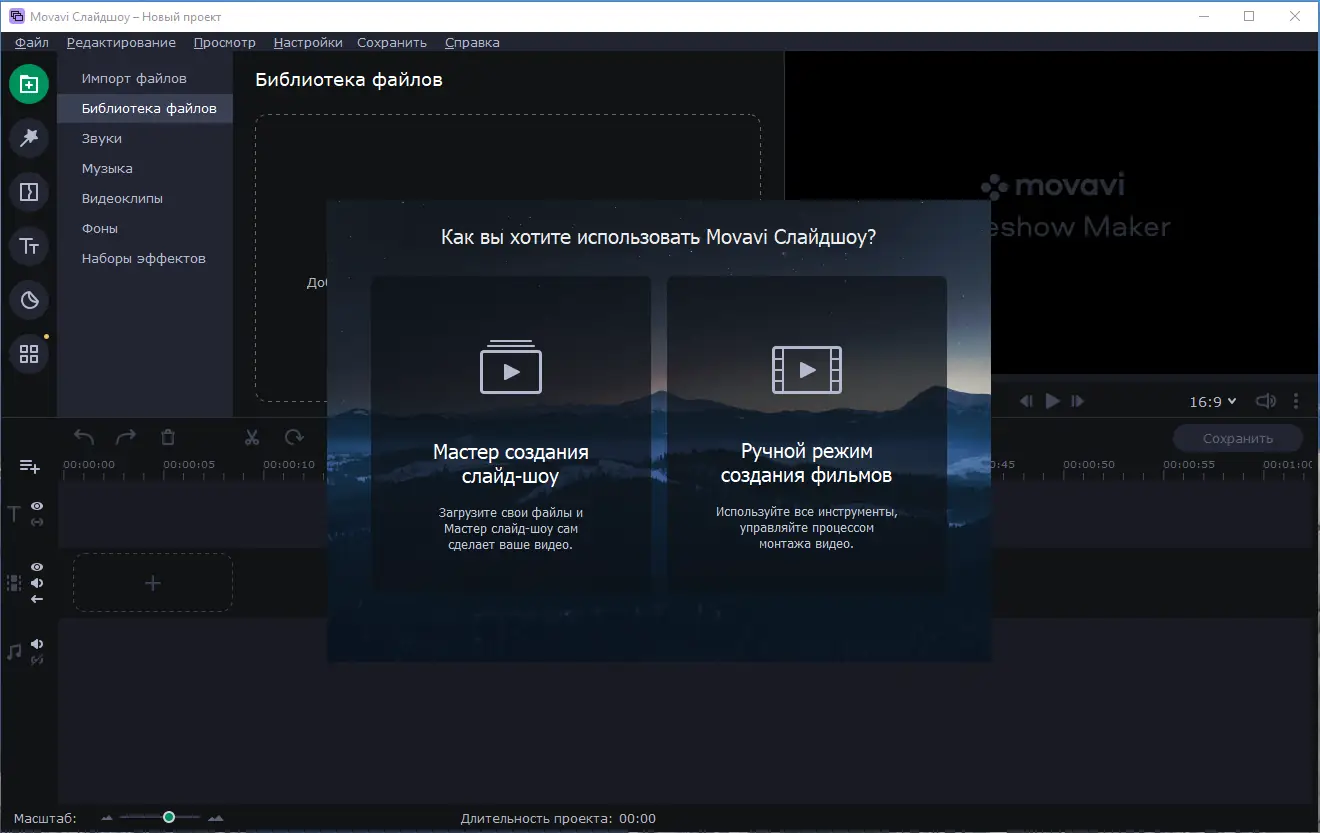Click the Undo arrow above the timeline
Viewport: 1320px width, 833px height.
[83, 437]
